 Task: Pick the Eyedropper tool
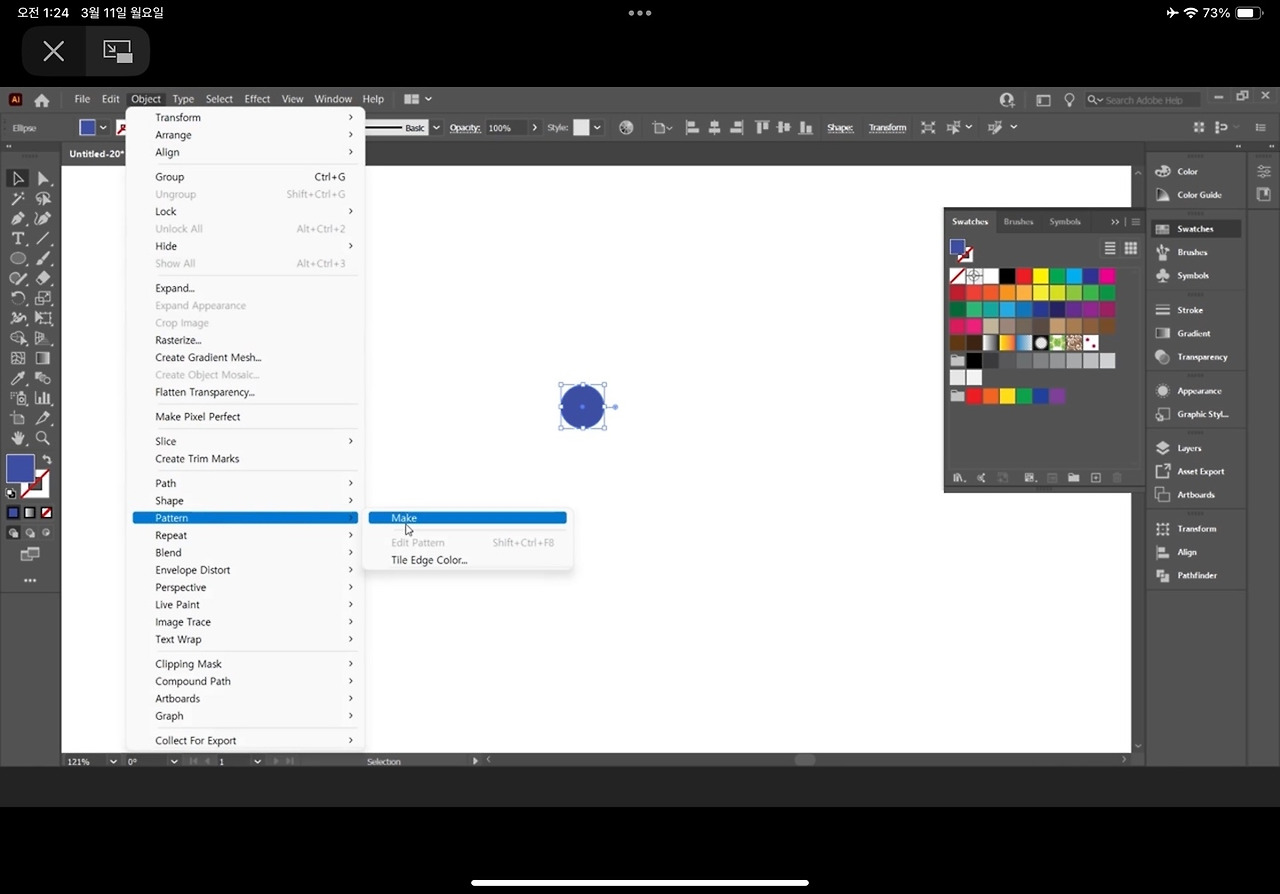pos(18,379)
